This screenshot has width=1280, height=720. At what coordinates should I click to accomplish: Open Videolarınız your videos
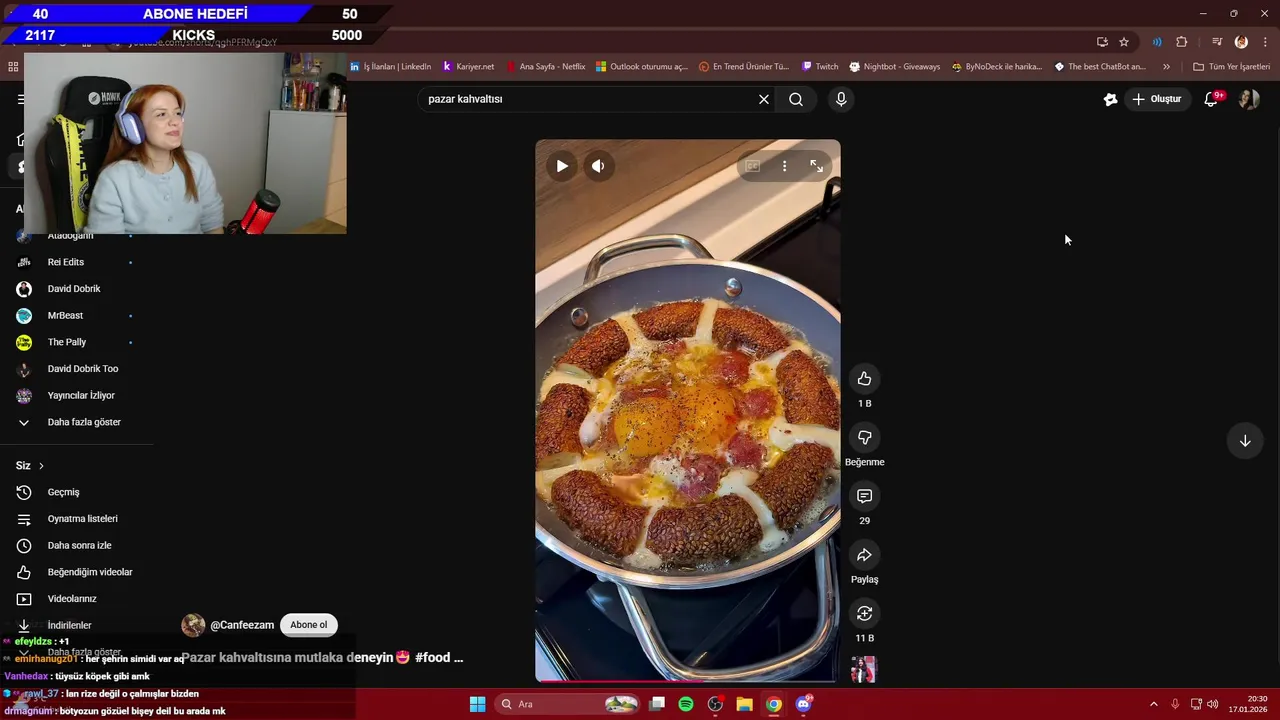click(x=74, y=599)
